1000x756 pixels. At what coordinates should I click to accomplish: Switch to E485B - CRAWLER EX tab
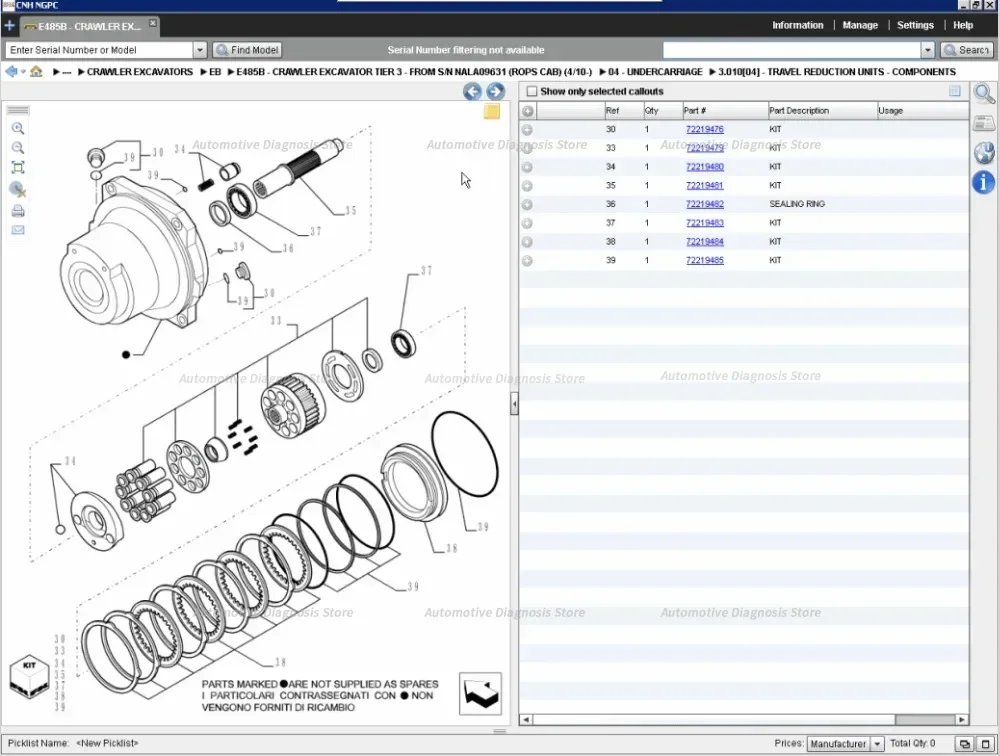[88, 26]
